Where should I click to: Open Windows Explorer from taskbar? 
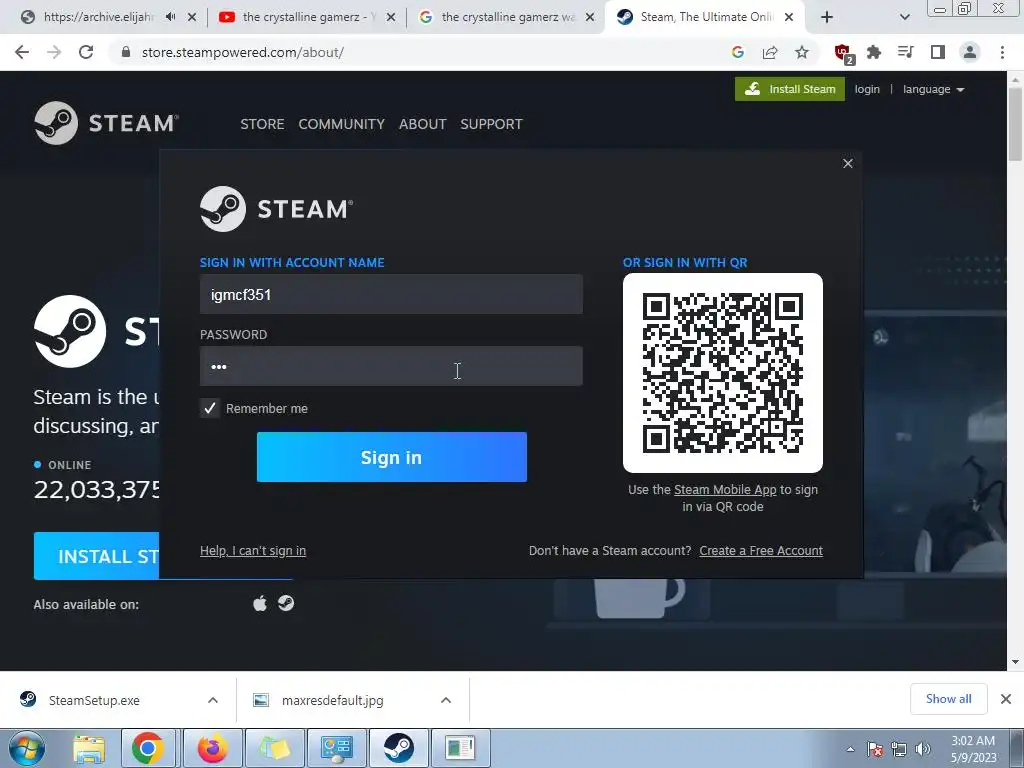pos(89,748)
